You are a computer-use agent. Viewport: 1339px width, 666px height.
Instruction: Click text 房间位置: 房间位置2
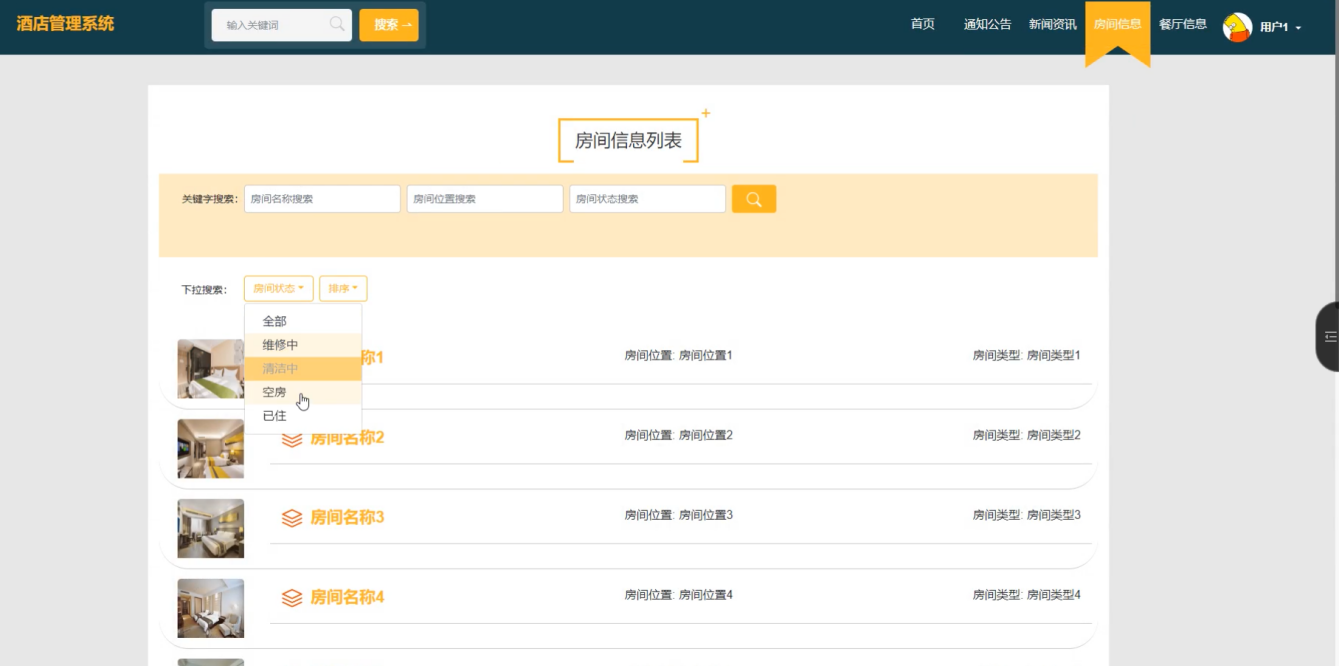(679, 435)
